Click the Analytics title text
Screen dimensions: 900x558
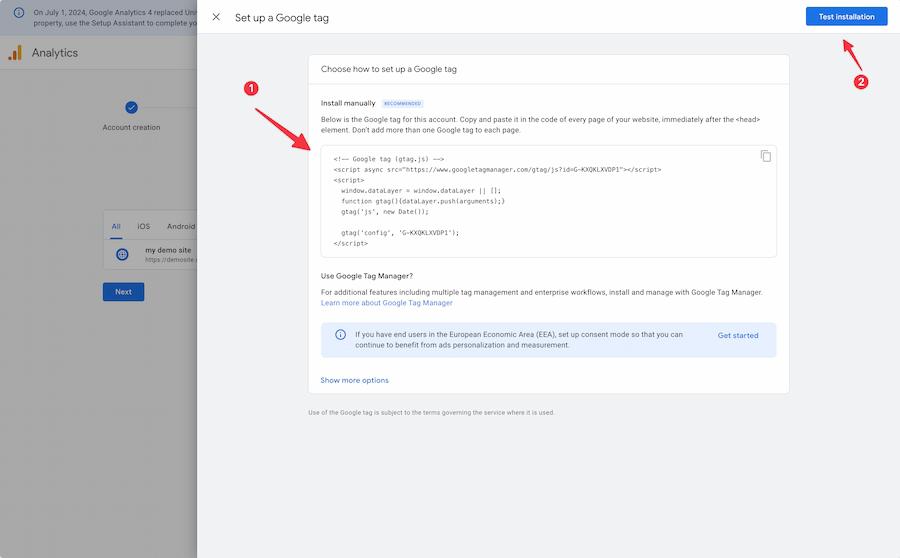click(55, 53)
